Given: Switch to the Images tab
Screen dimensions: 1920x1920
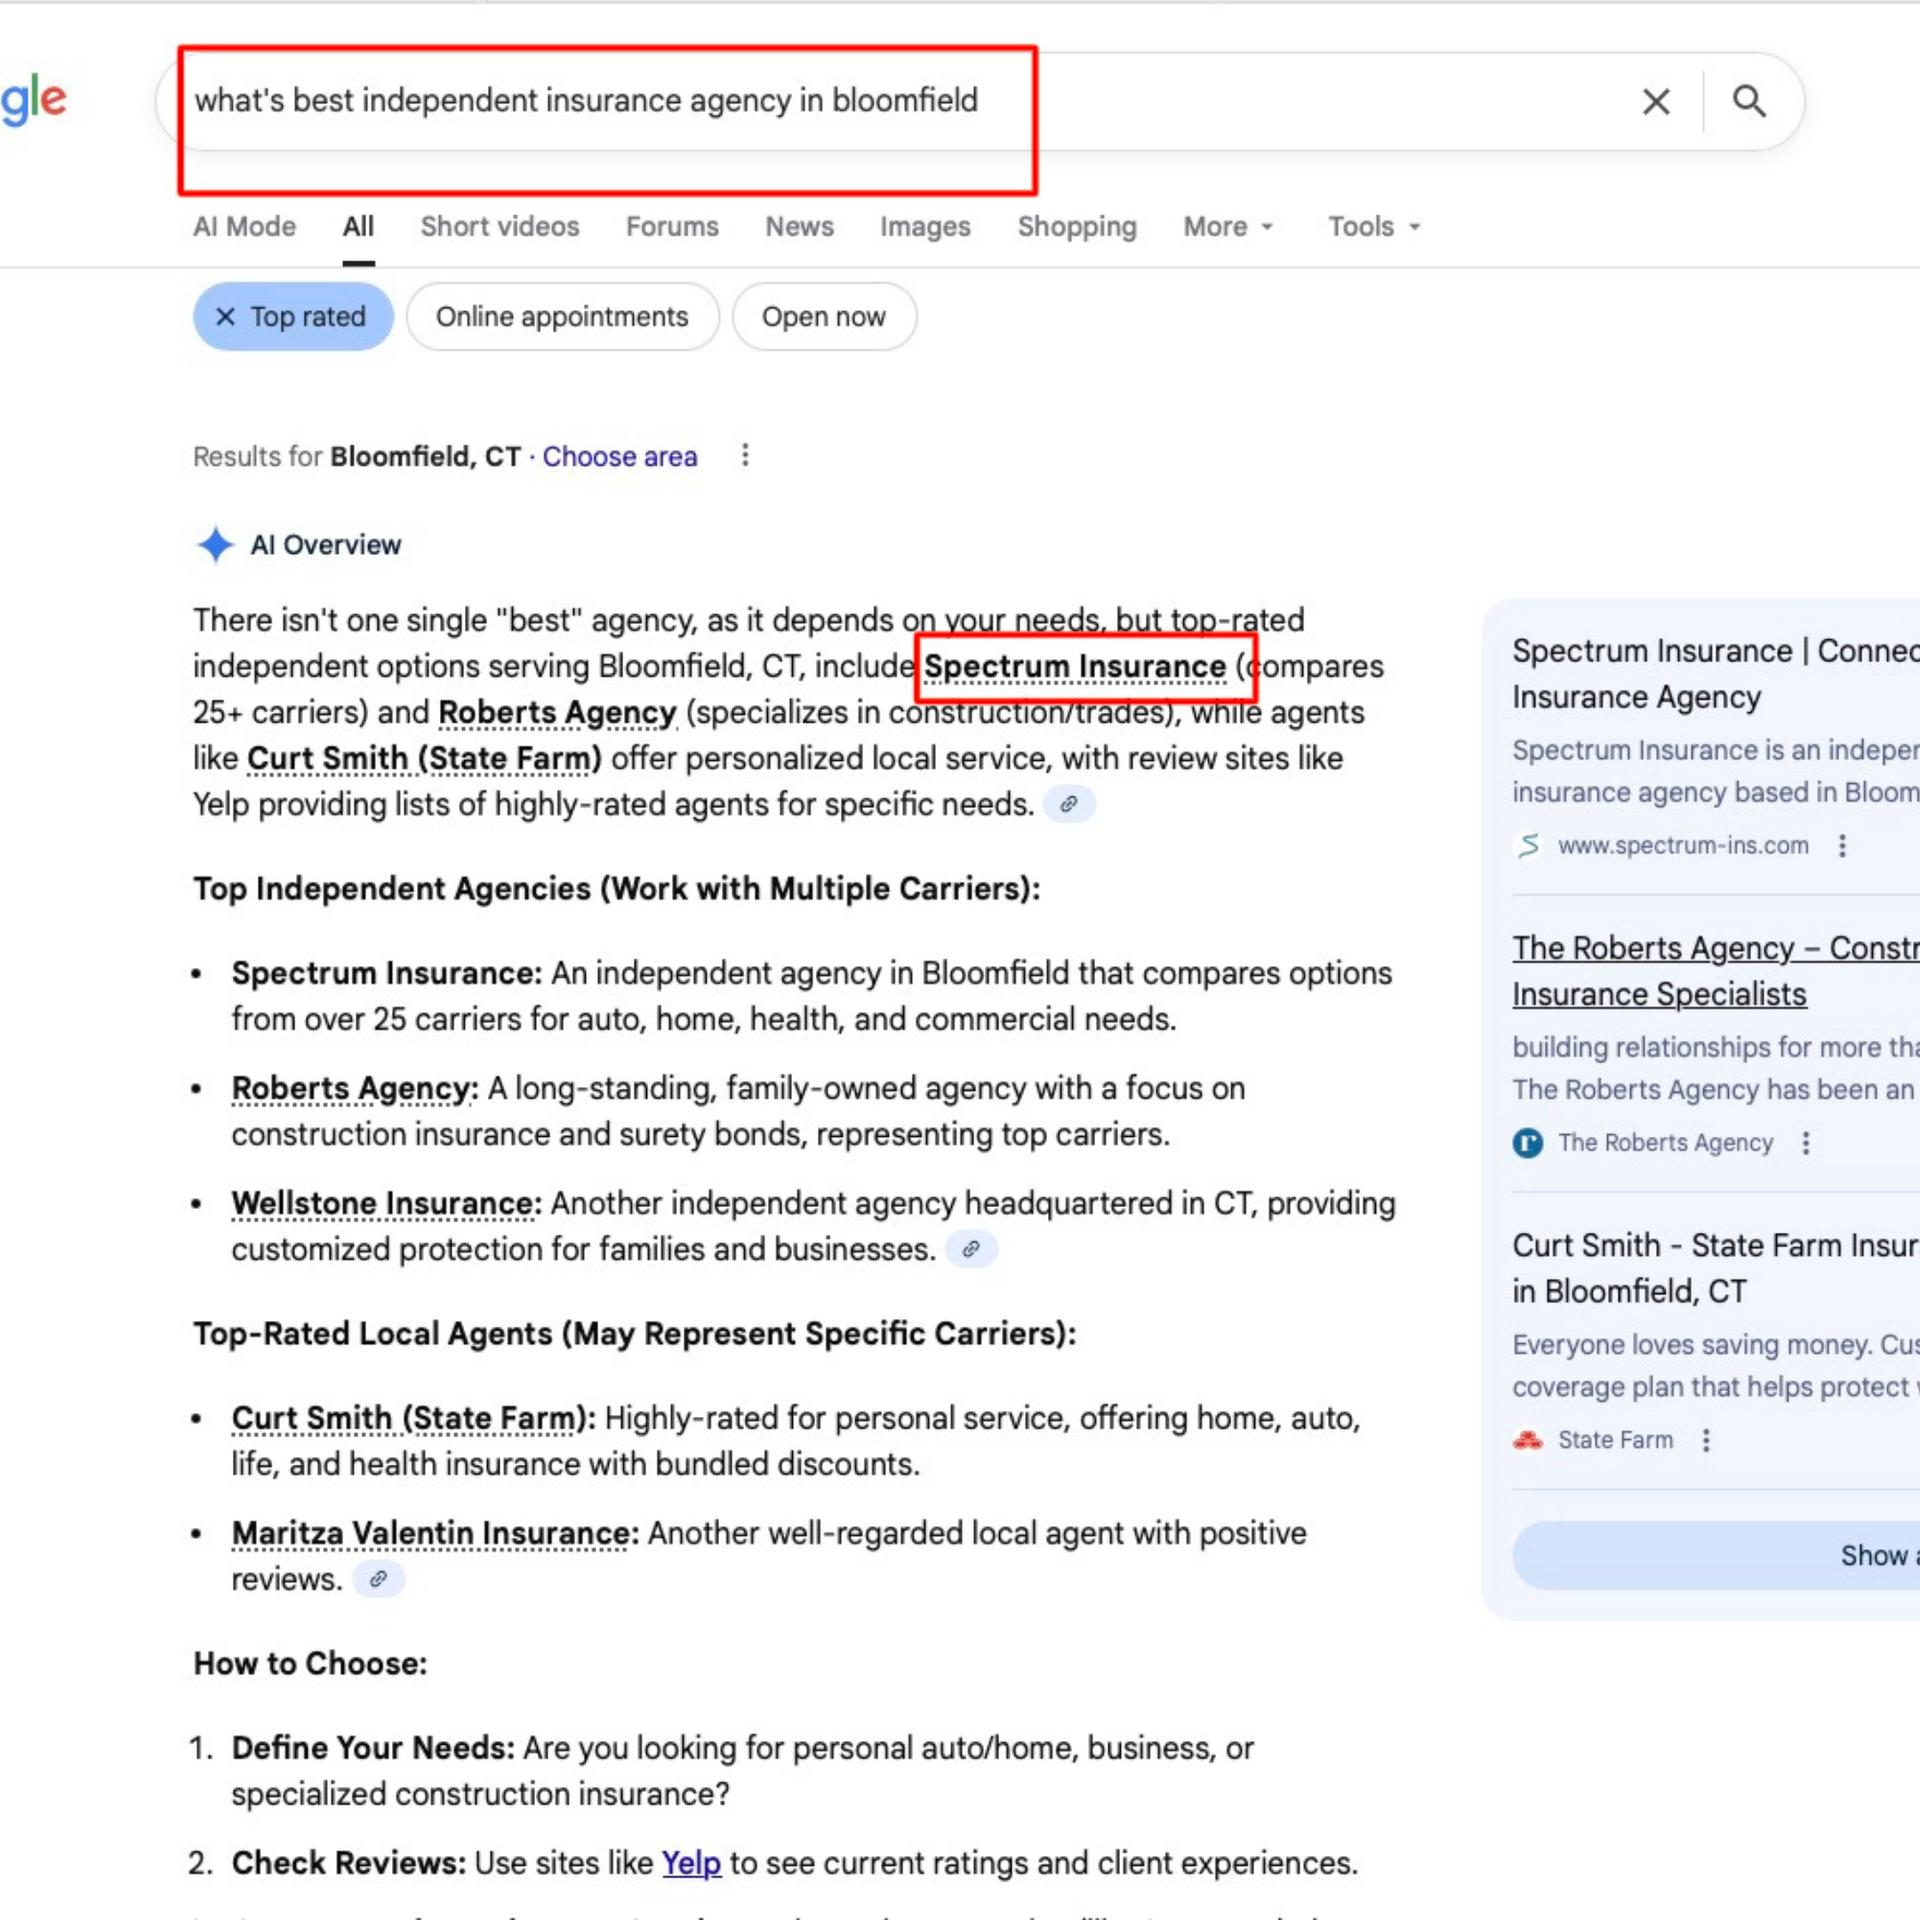Looking at the screenshot, I should pyautogui.click(x=924, y=227).
